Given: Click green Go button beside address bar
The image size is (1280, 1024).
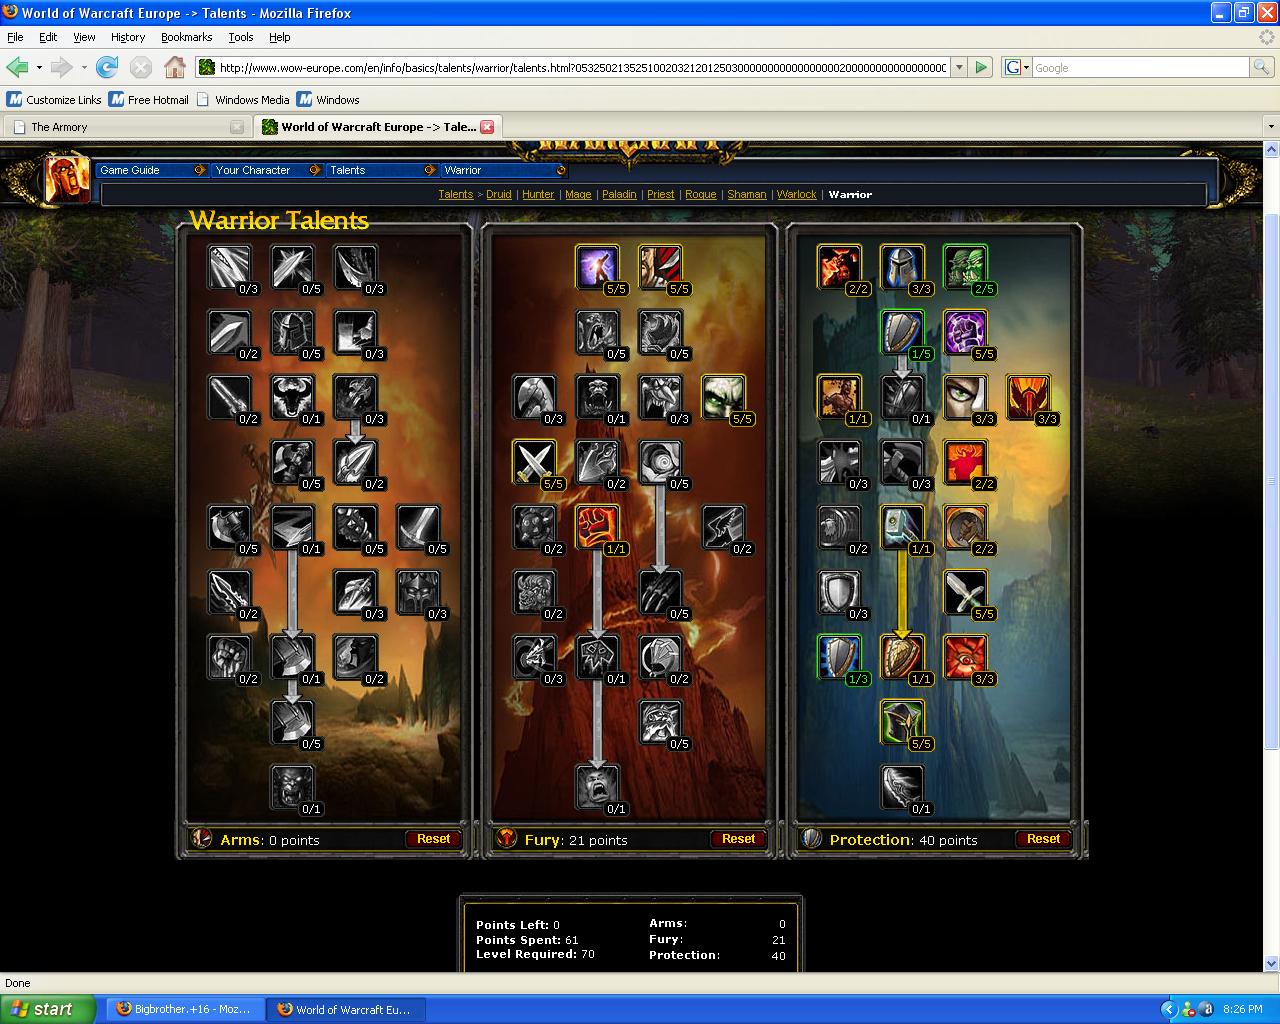Looking at the screenshot, I should tap(981, 67).
